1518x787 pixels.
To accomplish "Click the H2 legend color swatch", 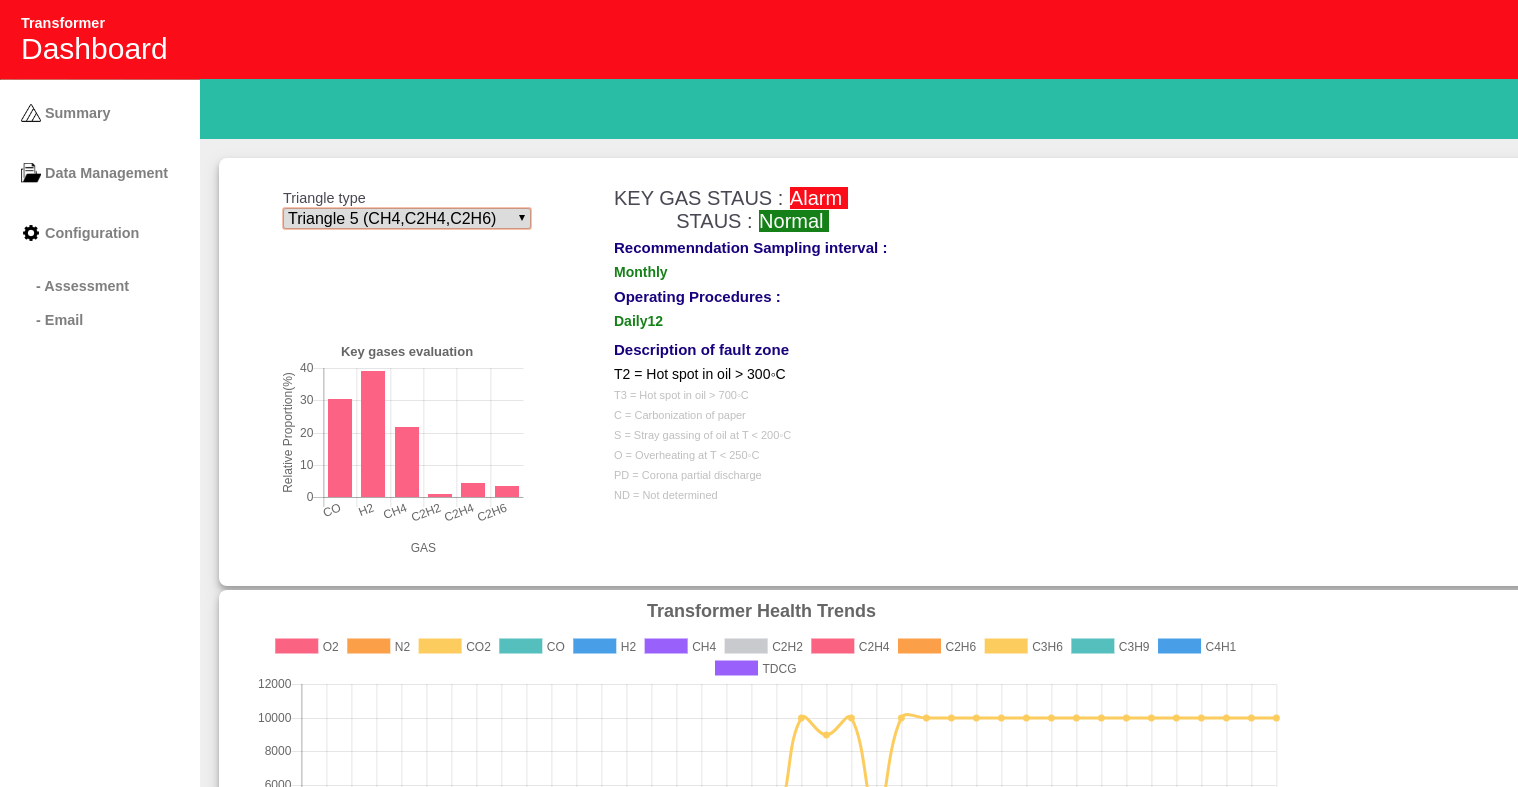I will point(594,646).
